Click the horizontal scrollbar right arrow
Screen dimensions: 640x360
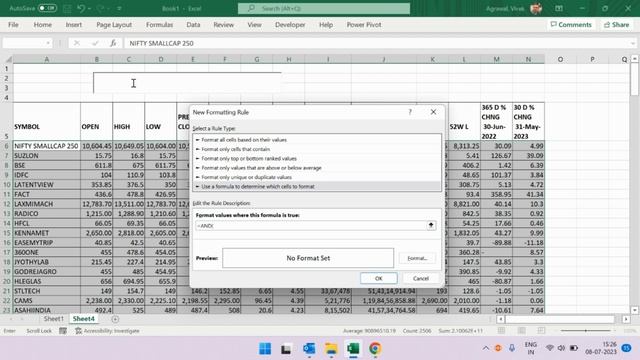(x=626, y=319)
